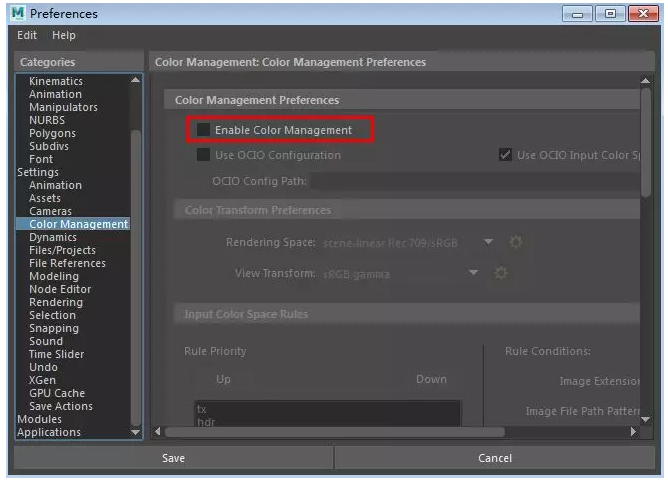
Task: Select GPU Cache category
Action: click(x=57, y=393)
